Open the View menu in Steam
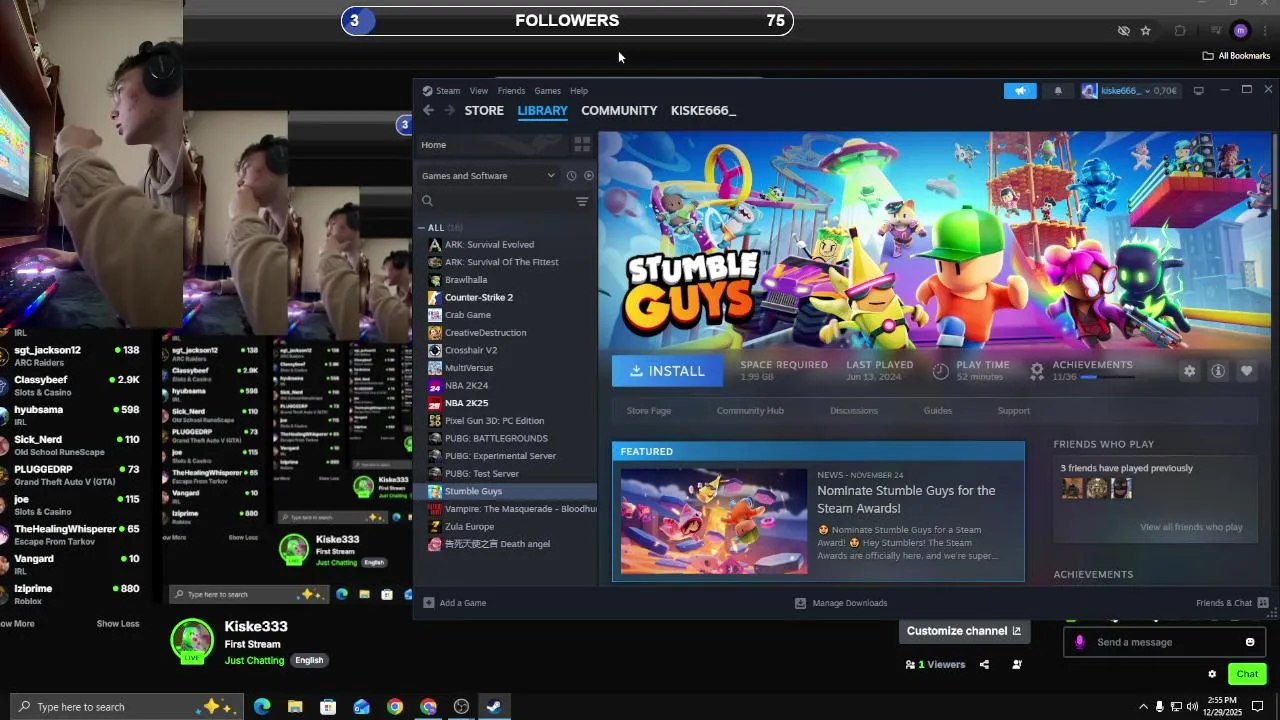The height and width of the screenshot is (720, 1280). 479,91
